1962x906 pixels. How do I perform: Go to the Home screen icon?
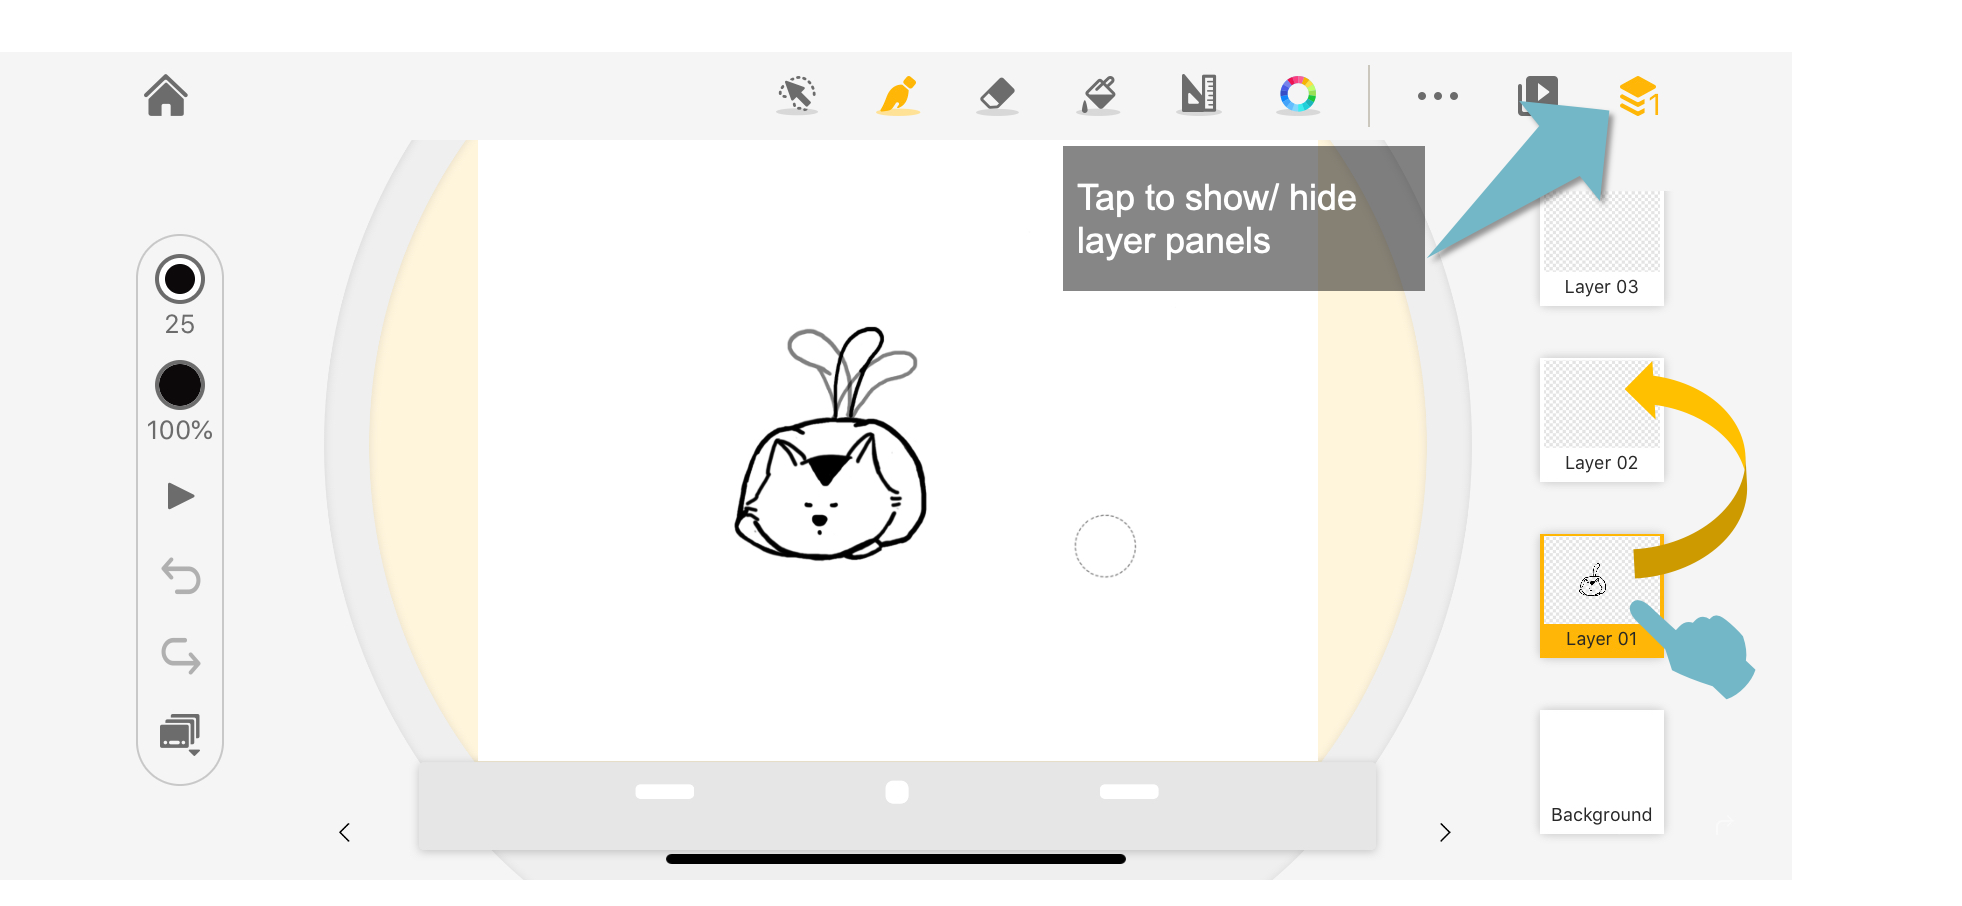pos(166,96)
